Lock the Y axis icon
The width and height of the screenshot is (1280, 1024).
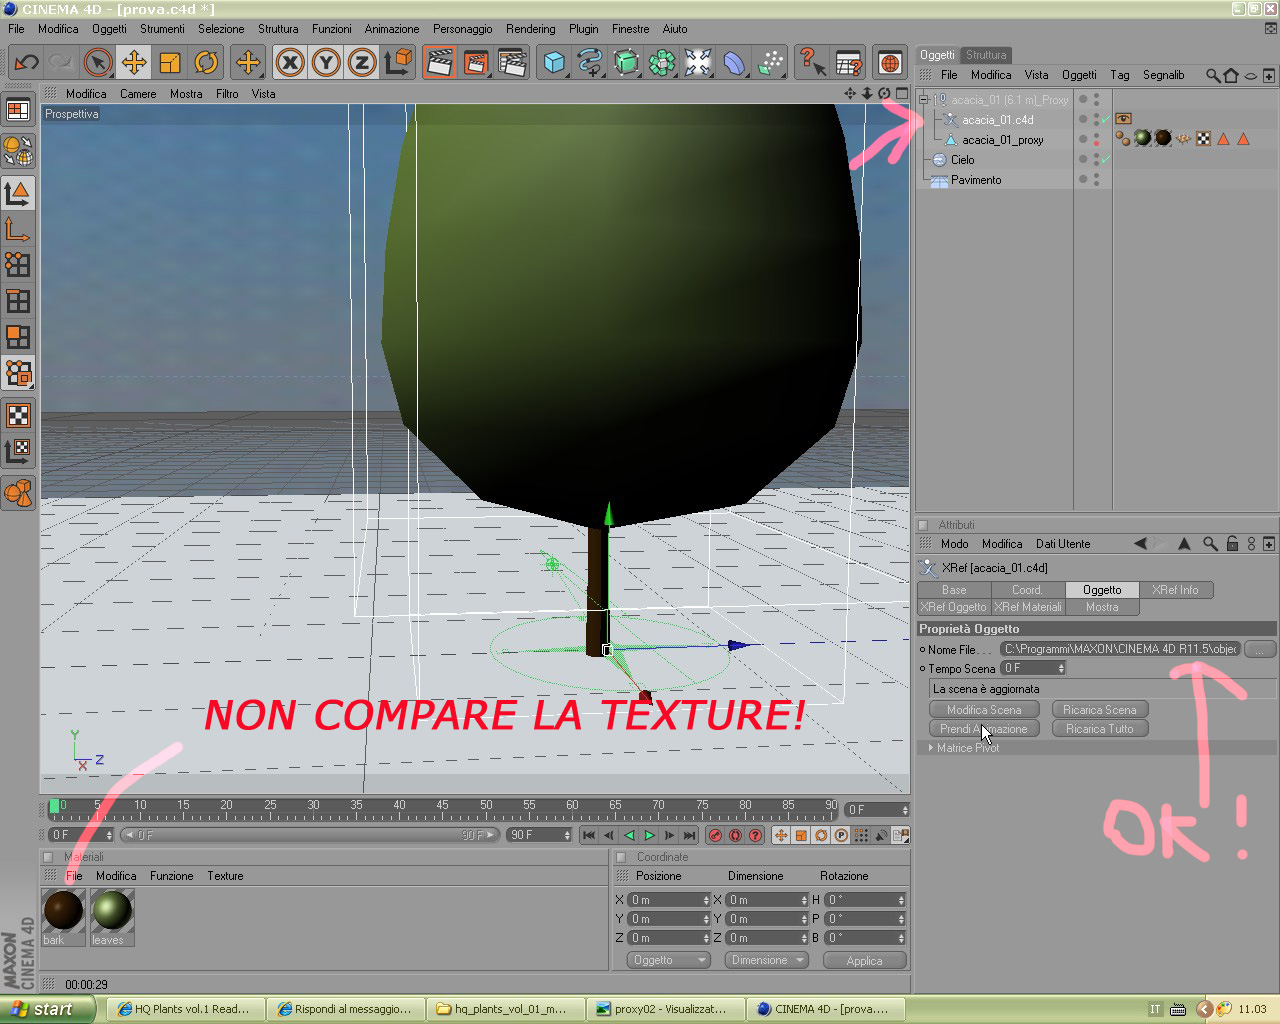click(326, 63)
